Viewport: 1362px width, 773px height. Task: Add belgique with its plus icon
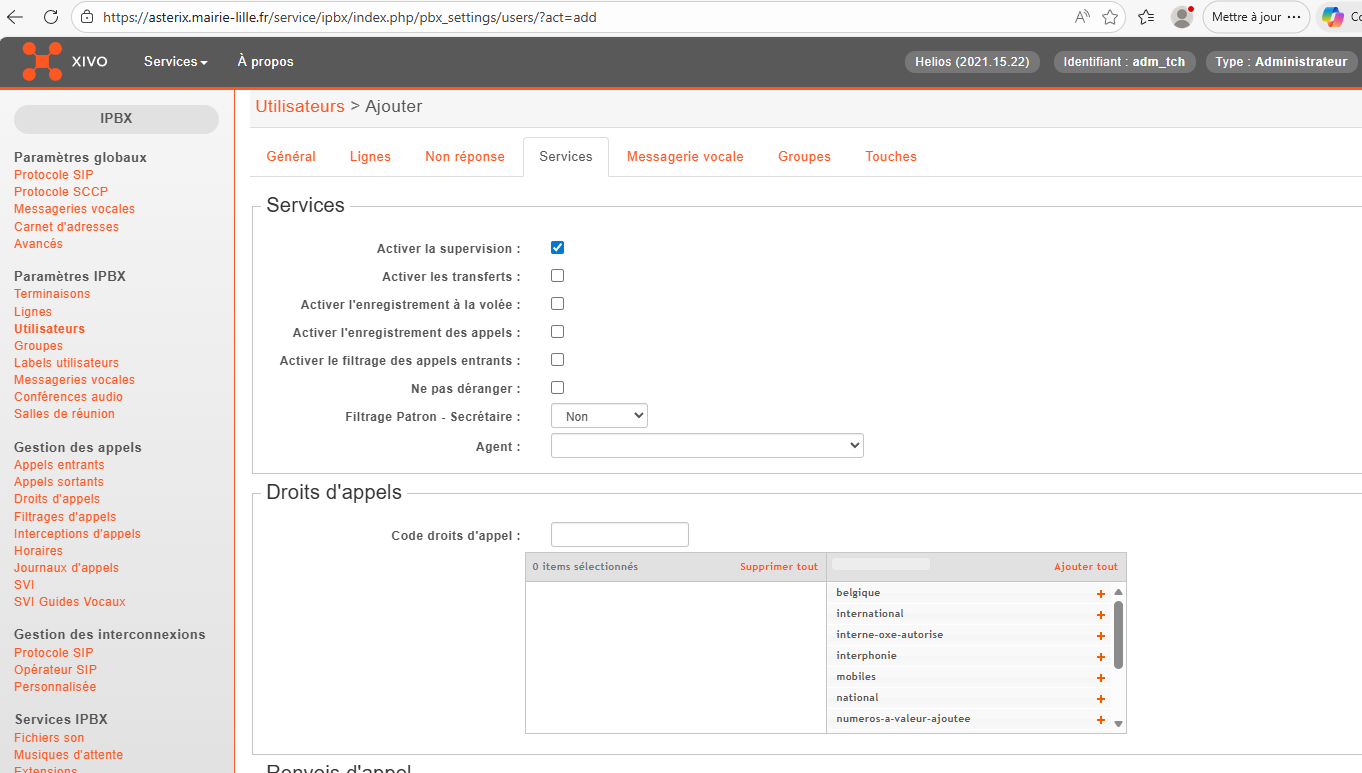(x=1101, y=594)
